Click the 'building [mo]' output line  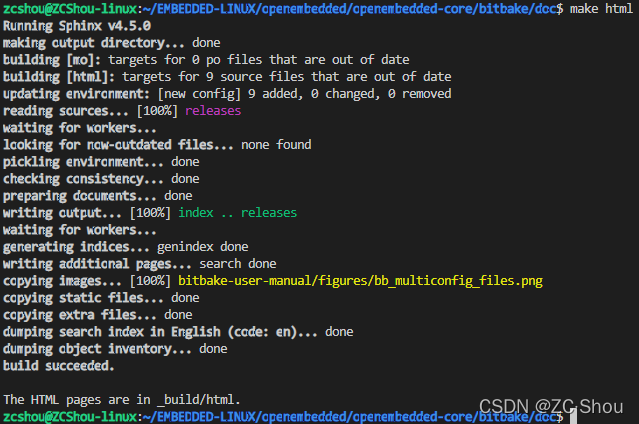(x=206, y=60)
